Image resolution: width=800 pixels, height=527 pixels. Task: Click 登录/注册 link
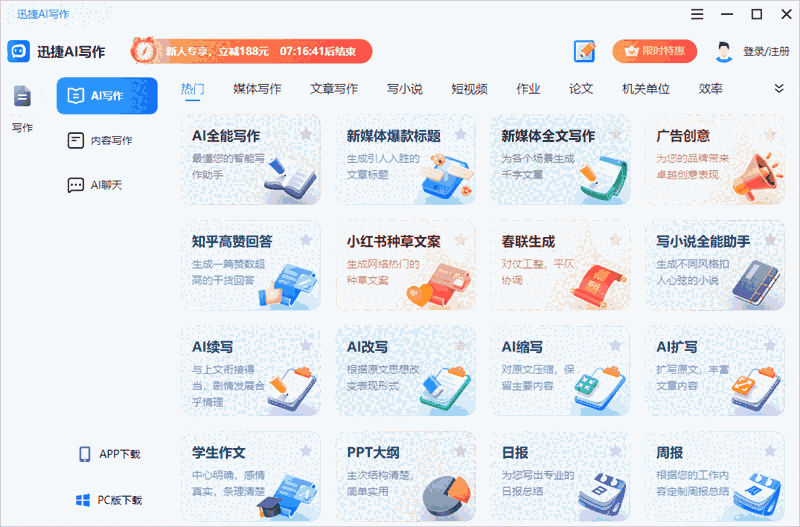tap(766, 52)
